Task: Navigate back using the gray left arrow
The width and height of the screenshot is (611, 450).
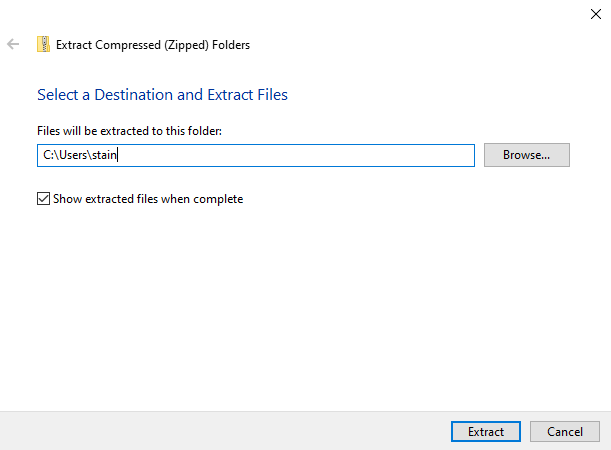Action: [x=13, y=44]
